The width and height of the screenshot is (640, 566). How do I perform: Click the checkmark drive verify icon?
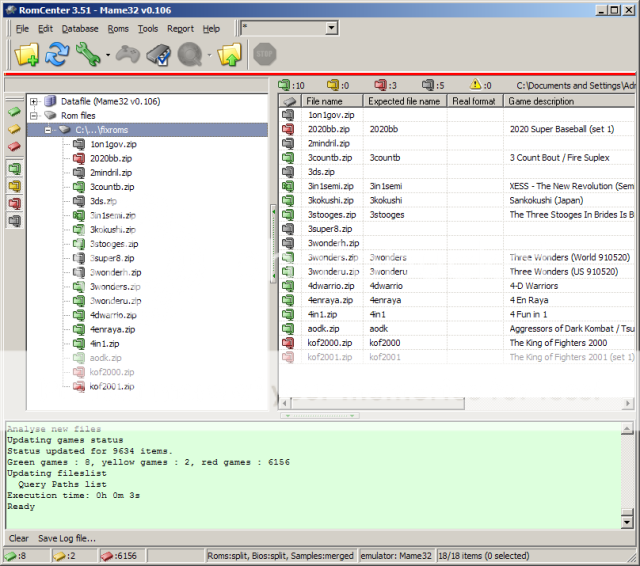[158, 56]
